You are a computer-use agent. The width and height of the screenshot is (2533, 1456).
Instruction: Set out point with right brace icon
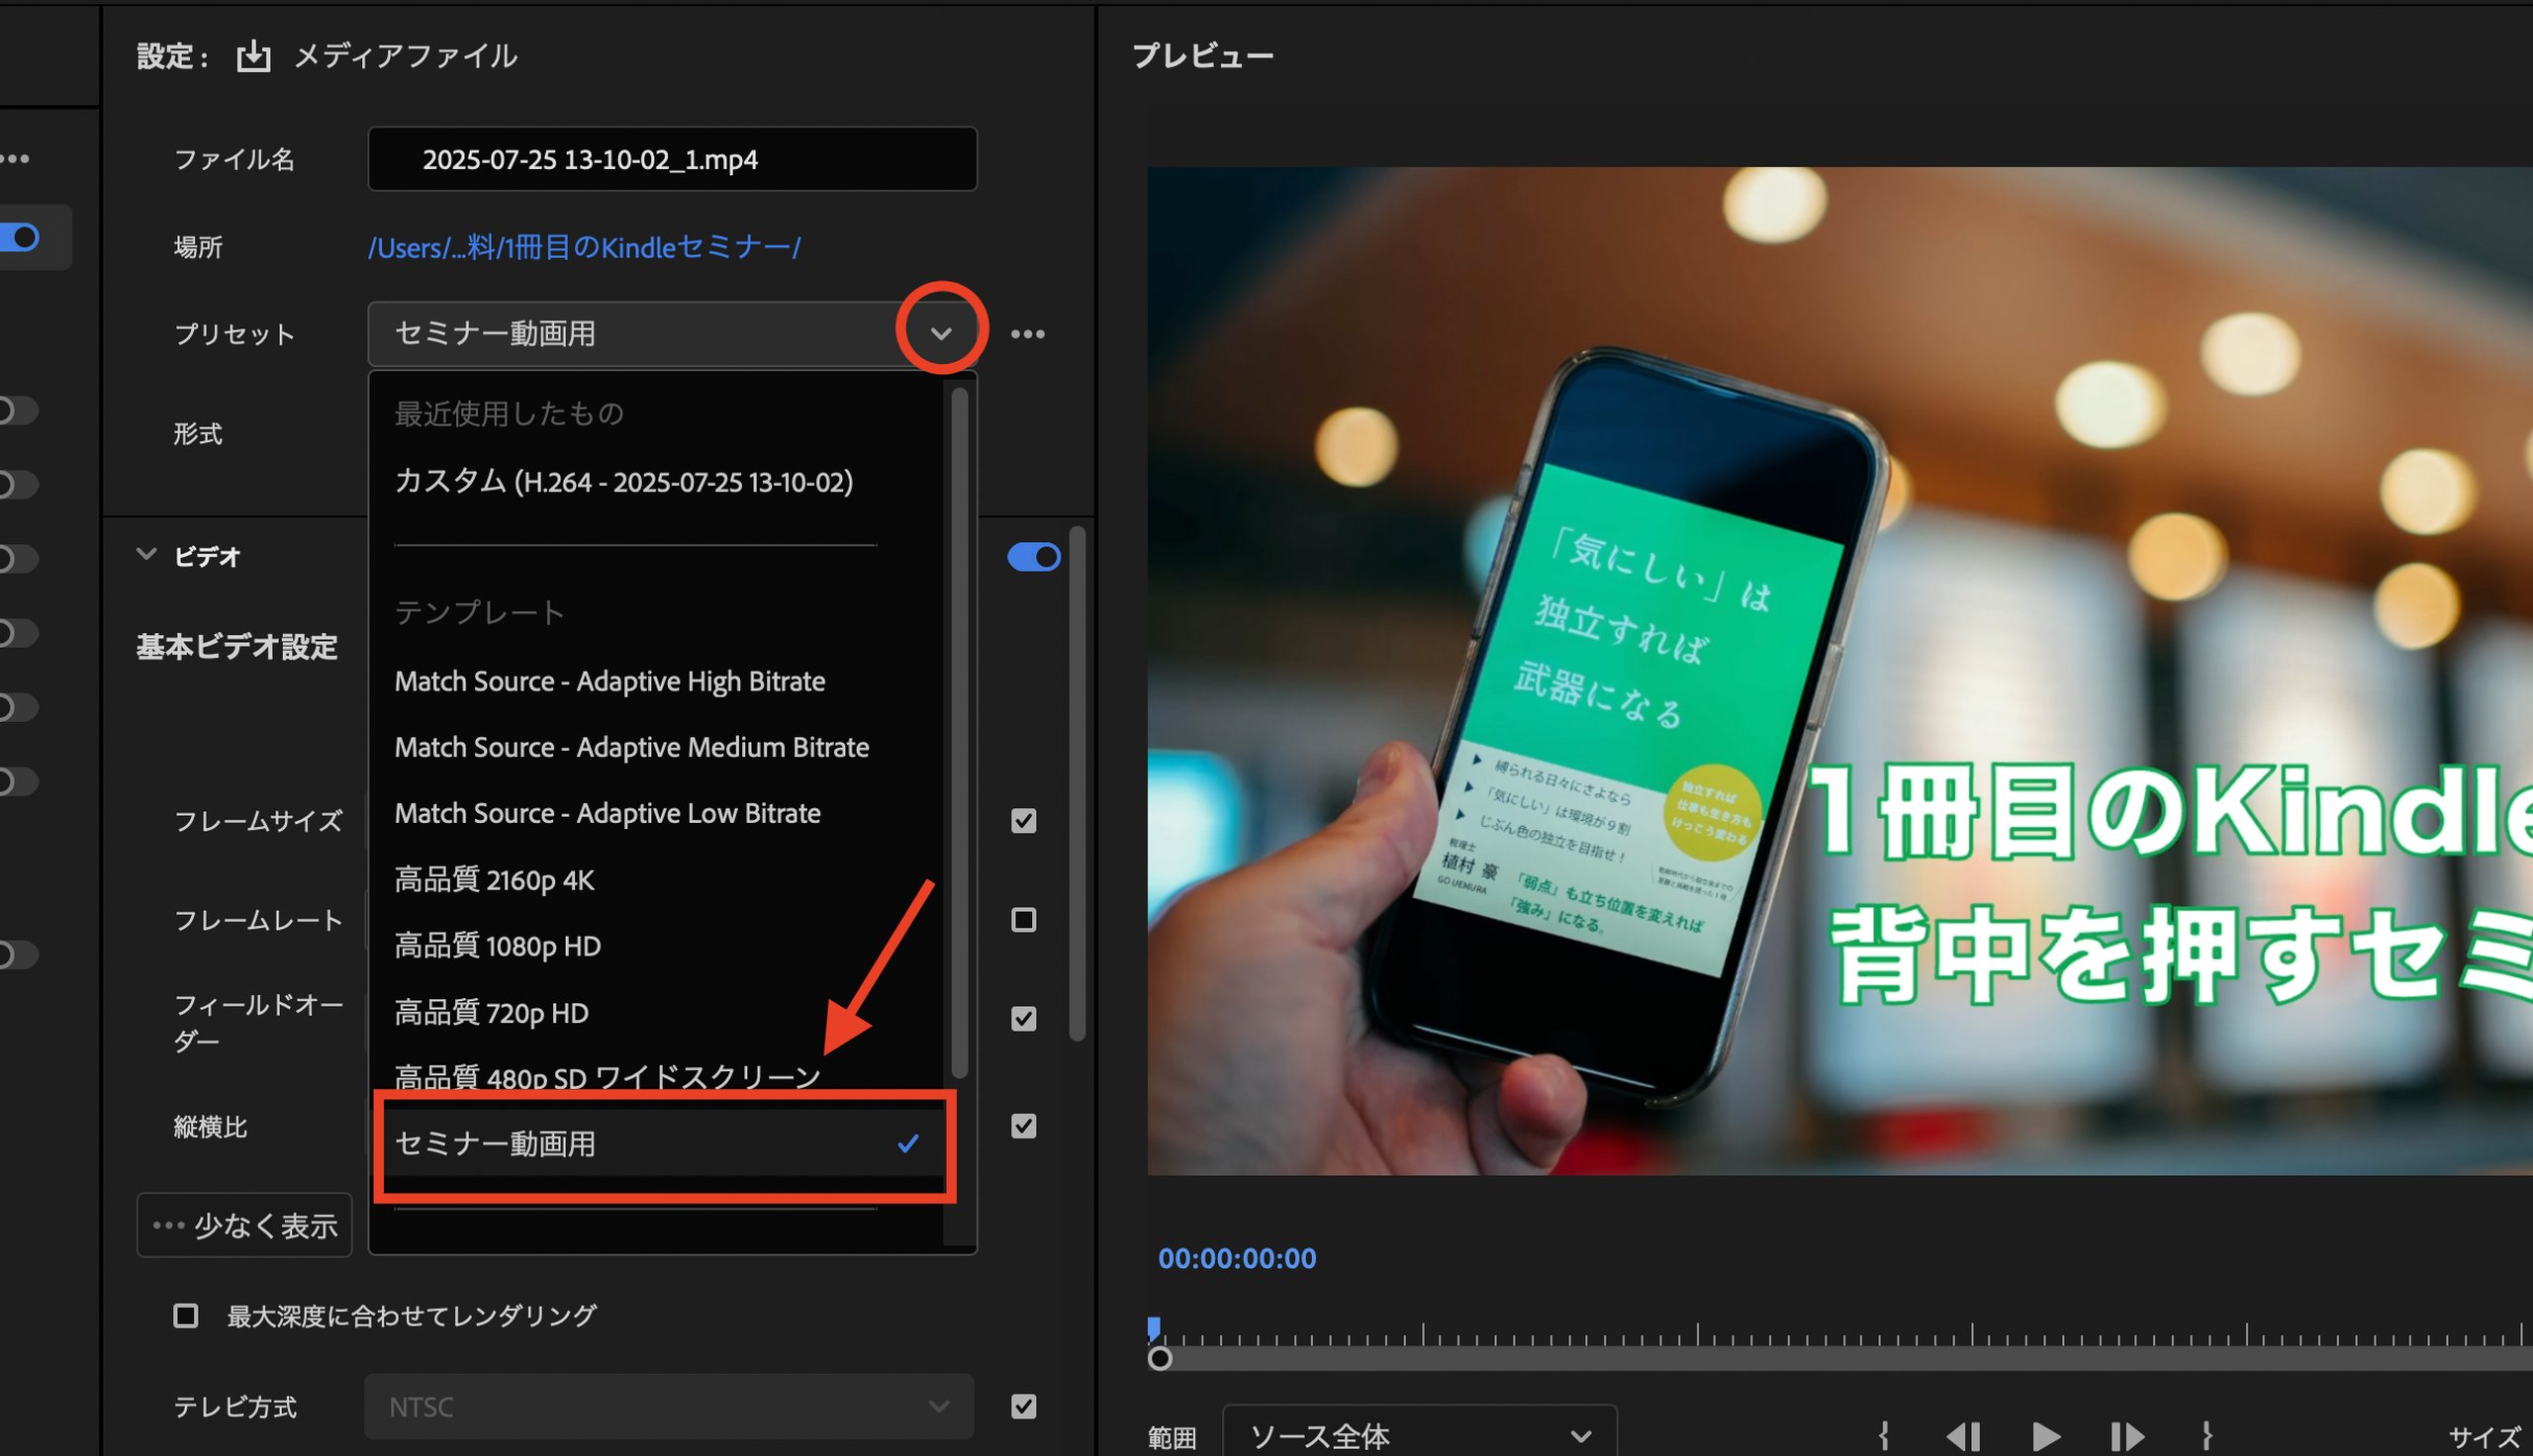click(2206, 1437)
